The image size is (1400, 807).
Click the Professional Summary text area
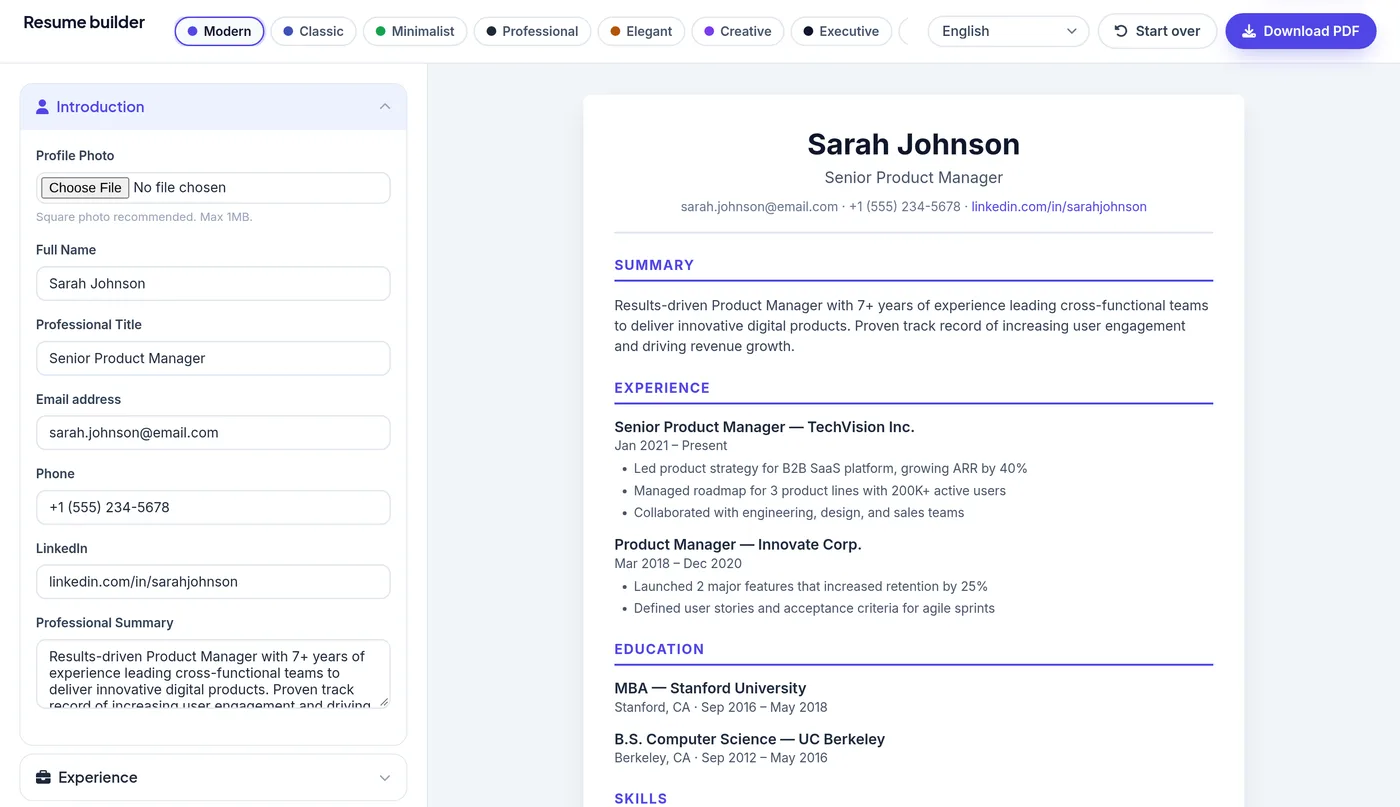pos(213,674)
